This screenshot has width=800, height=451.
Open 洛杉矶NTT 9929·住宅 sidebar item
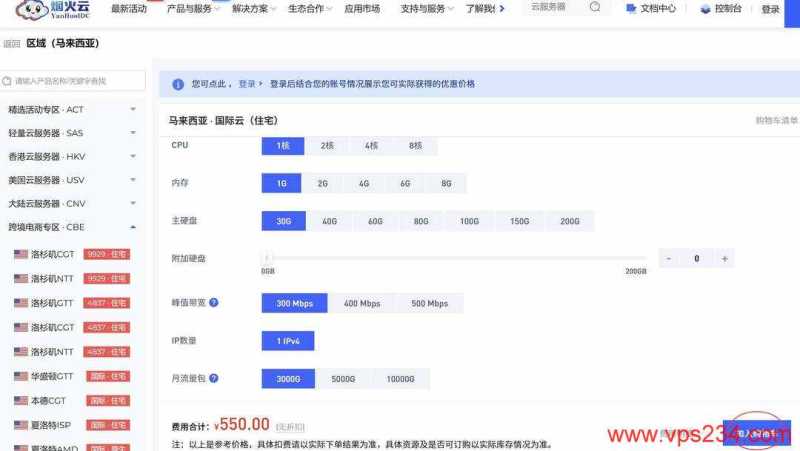72,279
